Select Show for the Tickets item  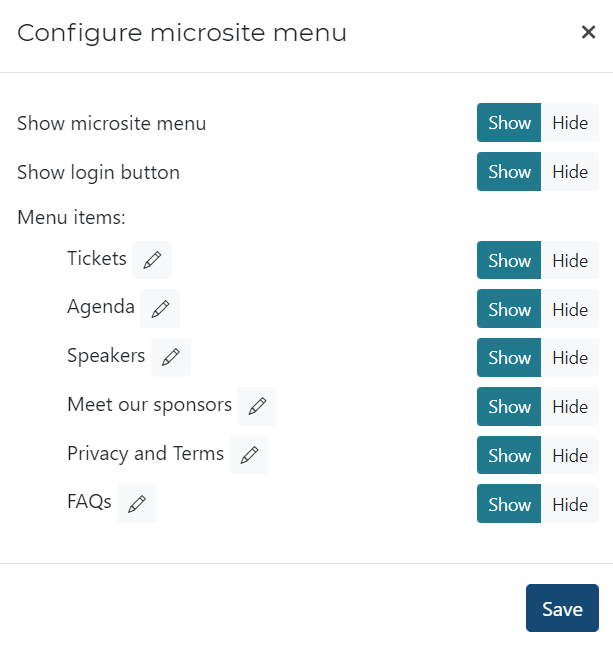(x=509, y=261)
